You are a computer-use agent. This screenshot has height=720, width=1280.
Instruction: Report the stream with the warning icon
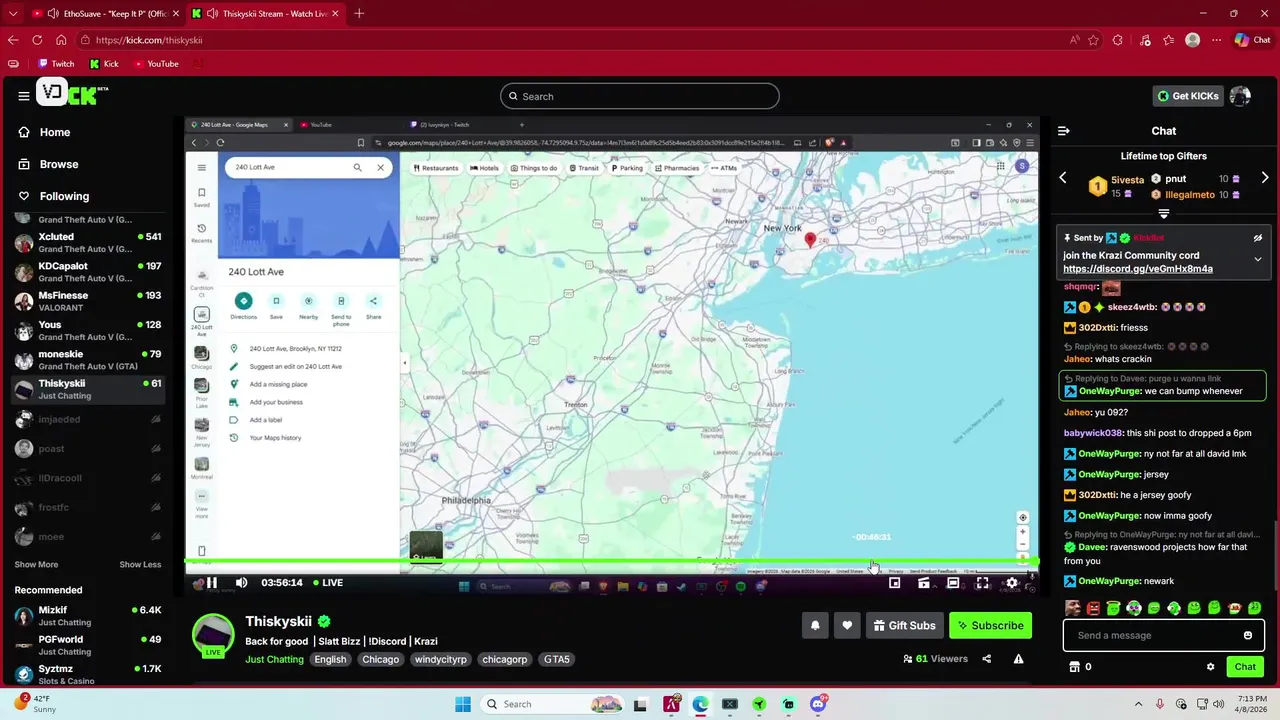click(1018, 659)
